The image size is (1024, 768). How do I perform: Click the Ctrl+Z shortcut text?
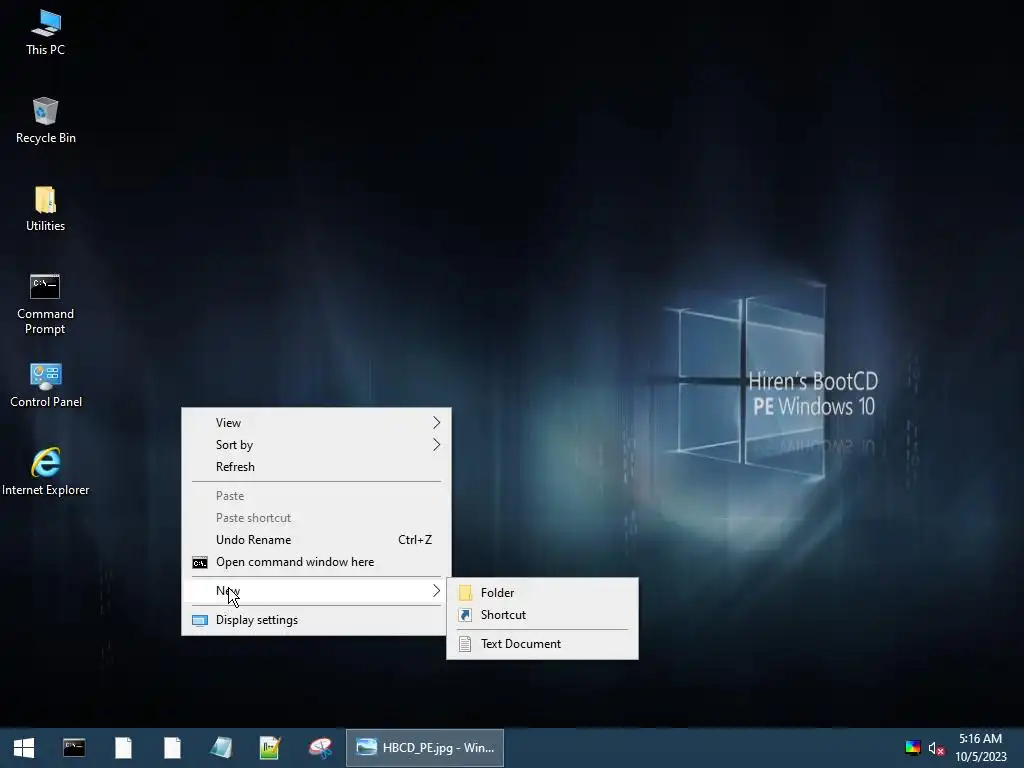[x=415, y=540]
